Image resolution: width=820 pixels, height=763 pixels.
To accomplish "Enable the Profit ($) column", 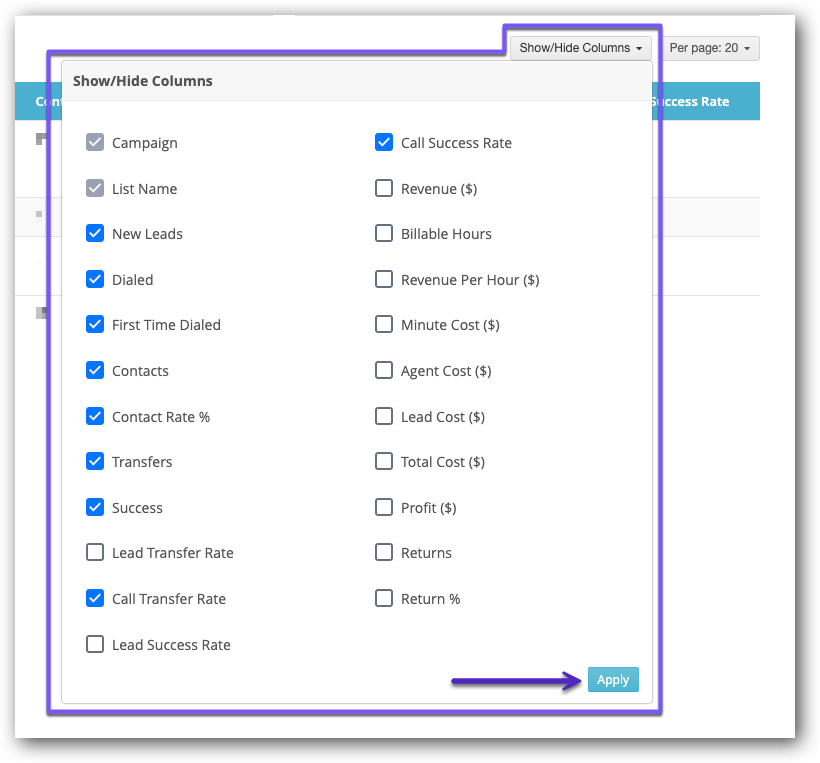I will (x=384, y=507).
